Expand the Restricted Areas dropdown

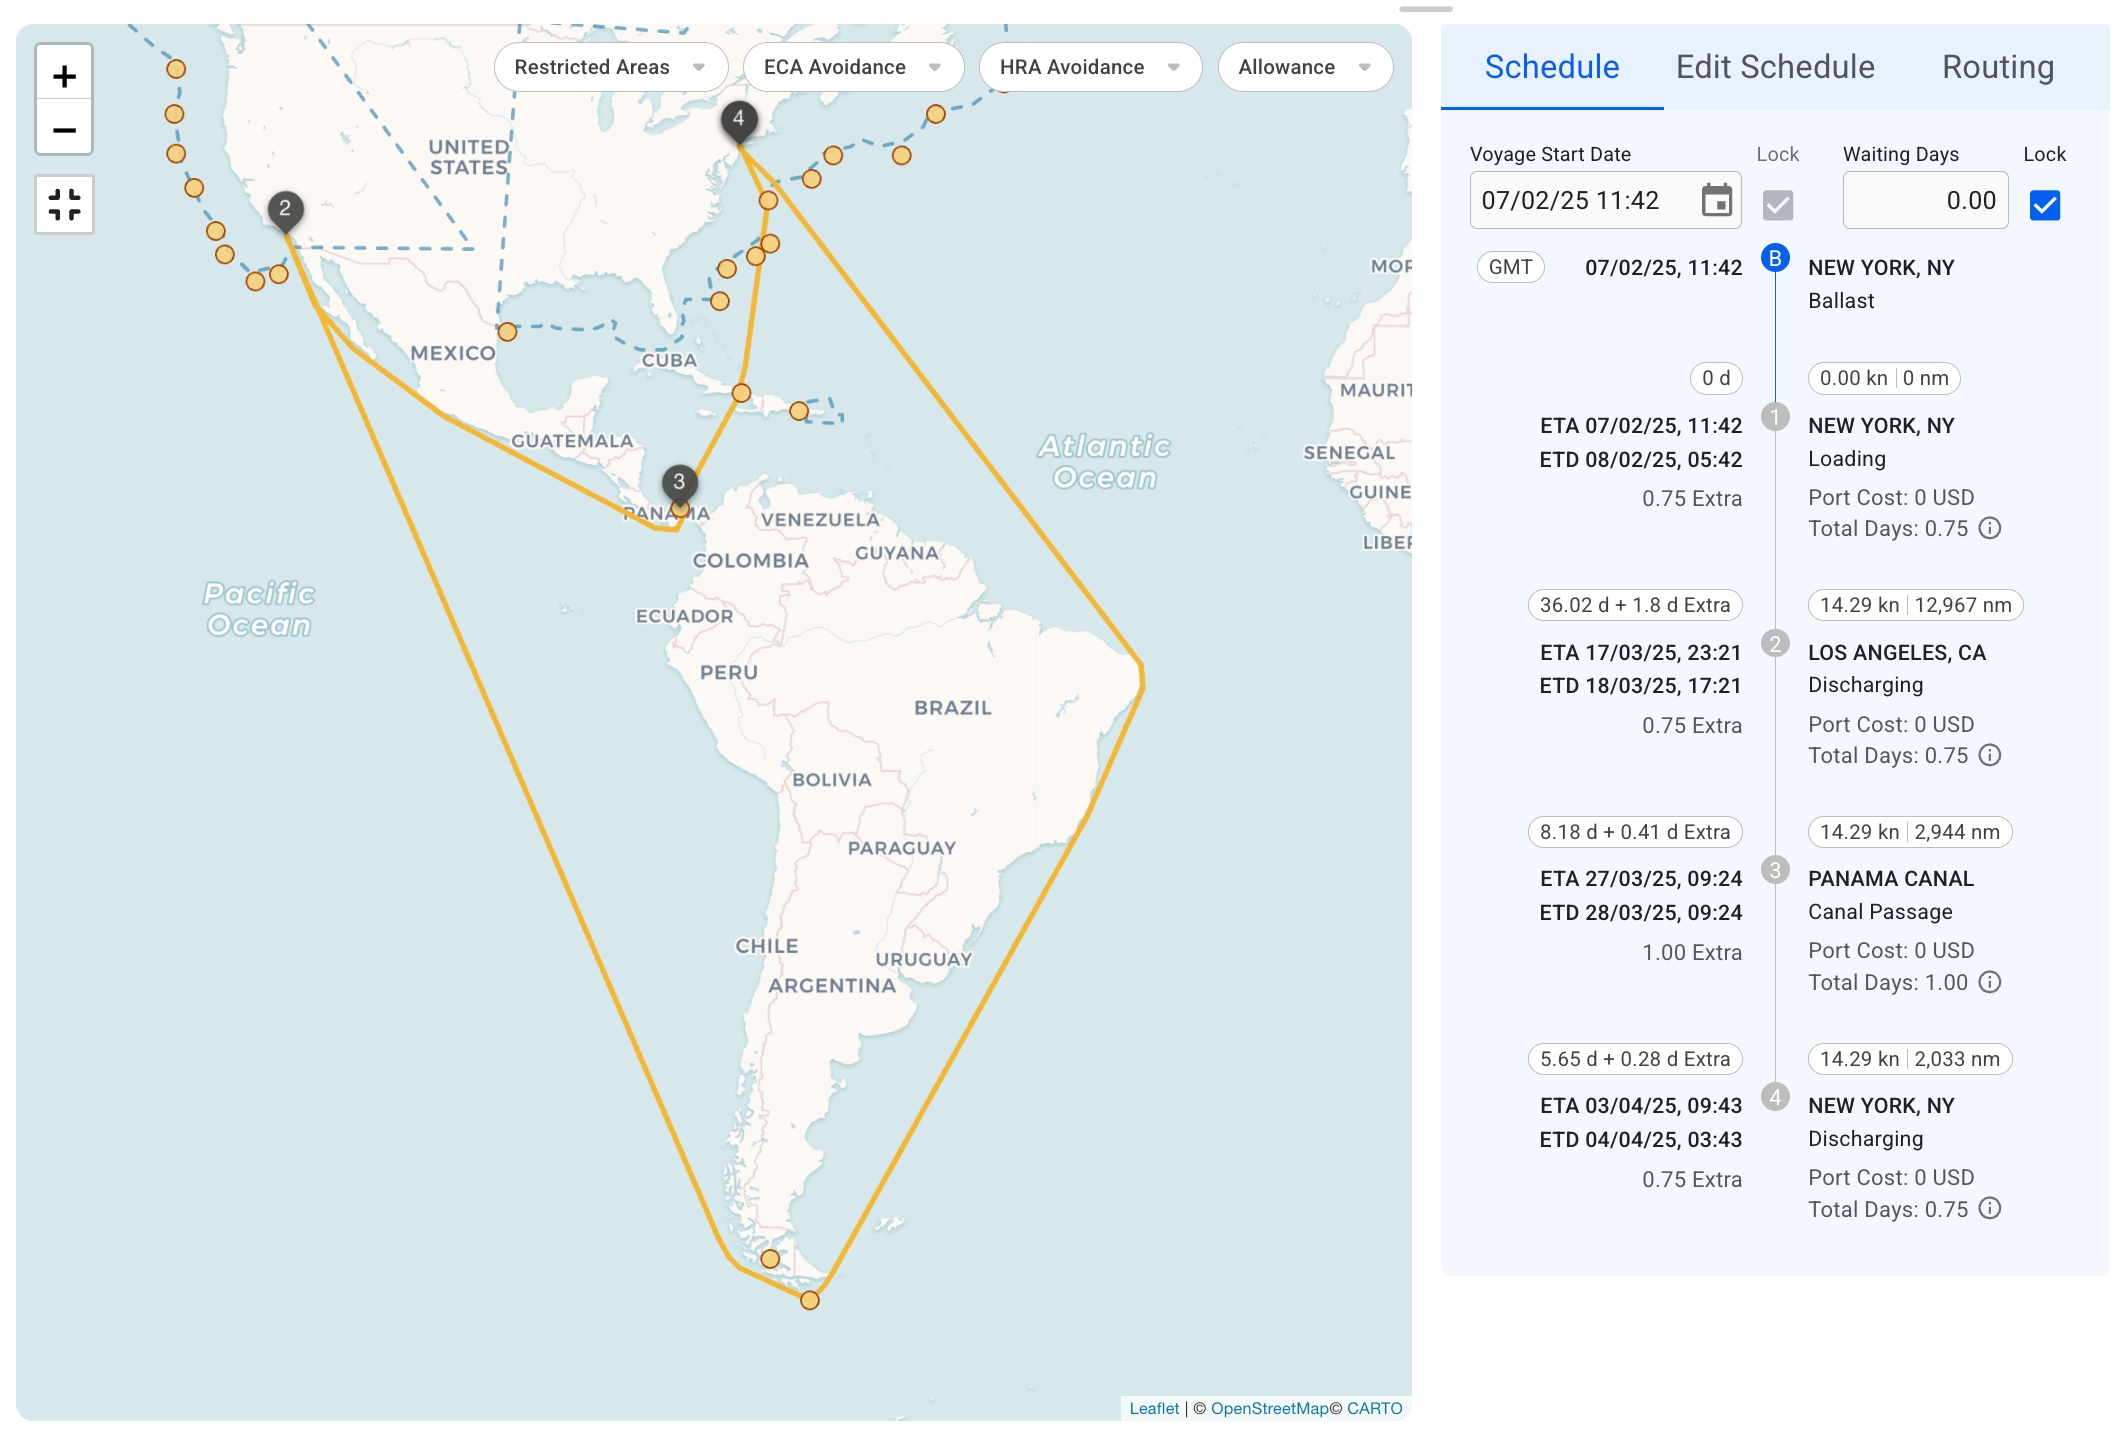coord(610,67)
